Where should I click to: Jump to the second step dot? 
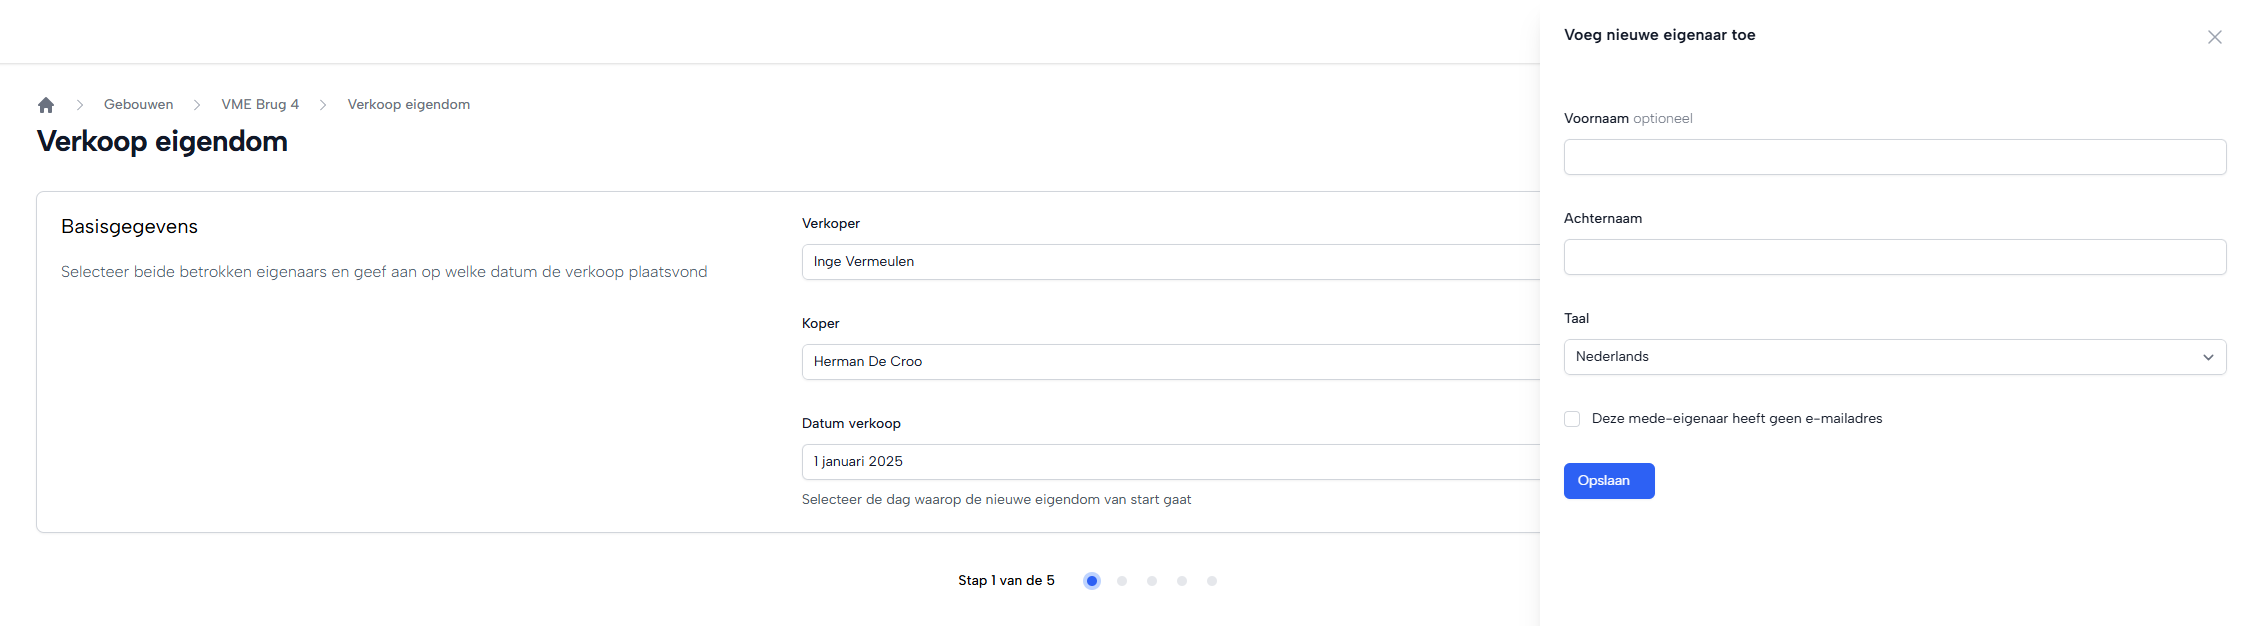tap(1122, 581)
